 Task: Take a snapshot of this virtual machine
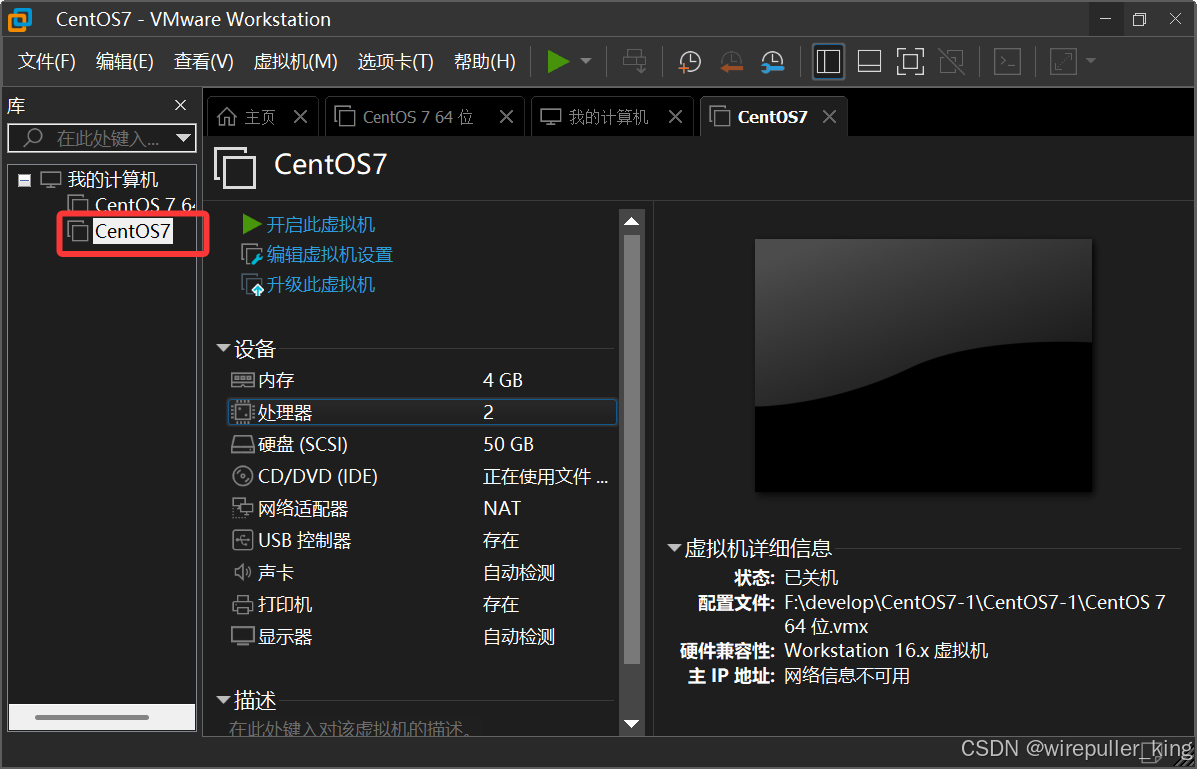click(x=689, y=62)
